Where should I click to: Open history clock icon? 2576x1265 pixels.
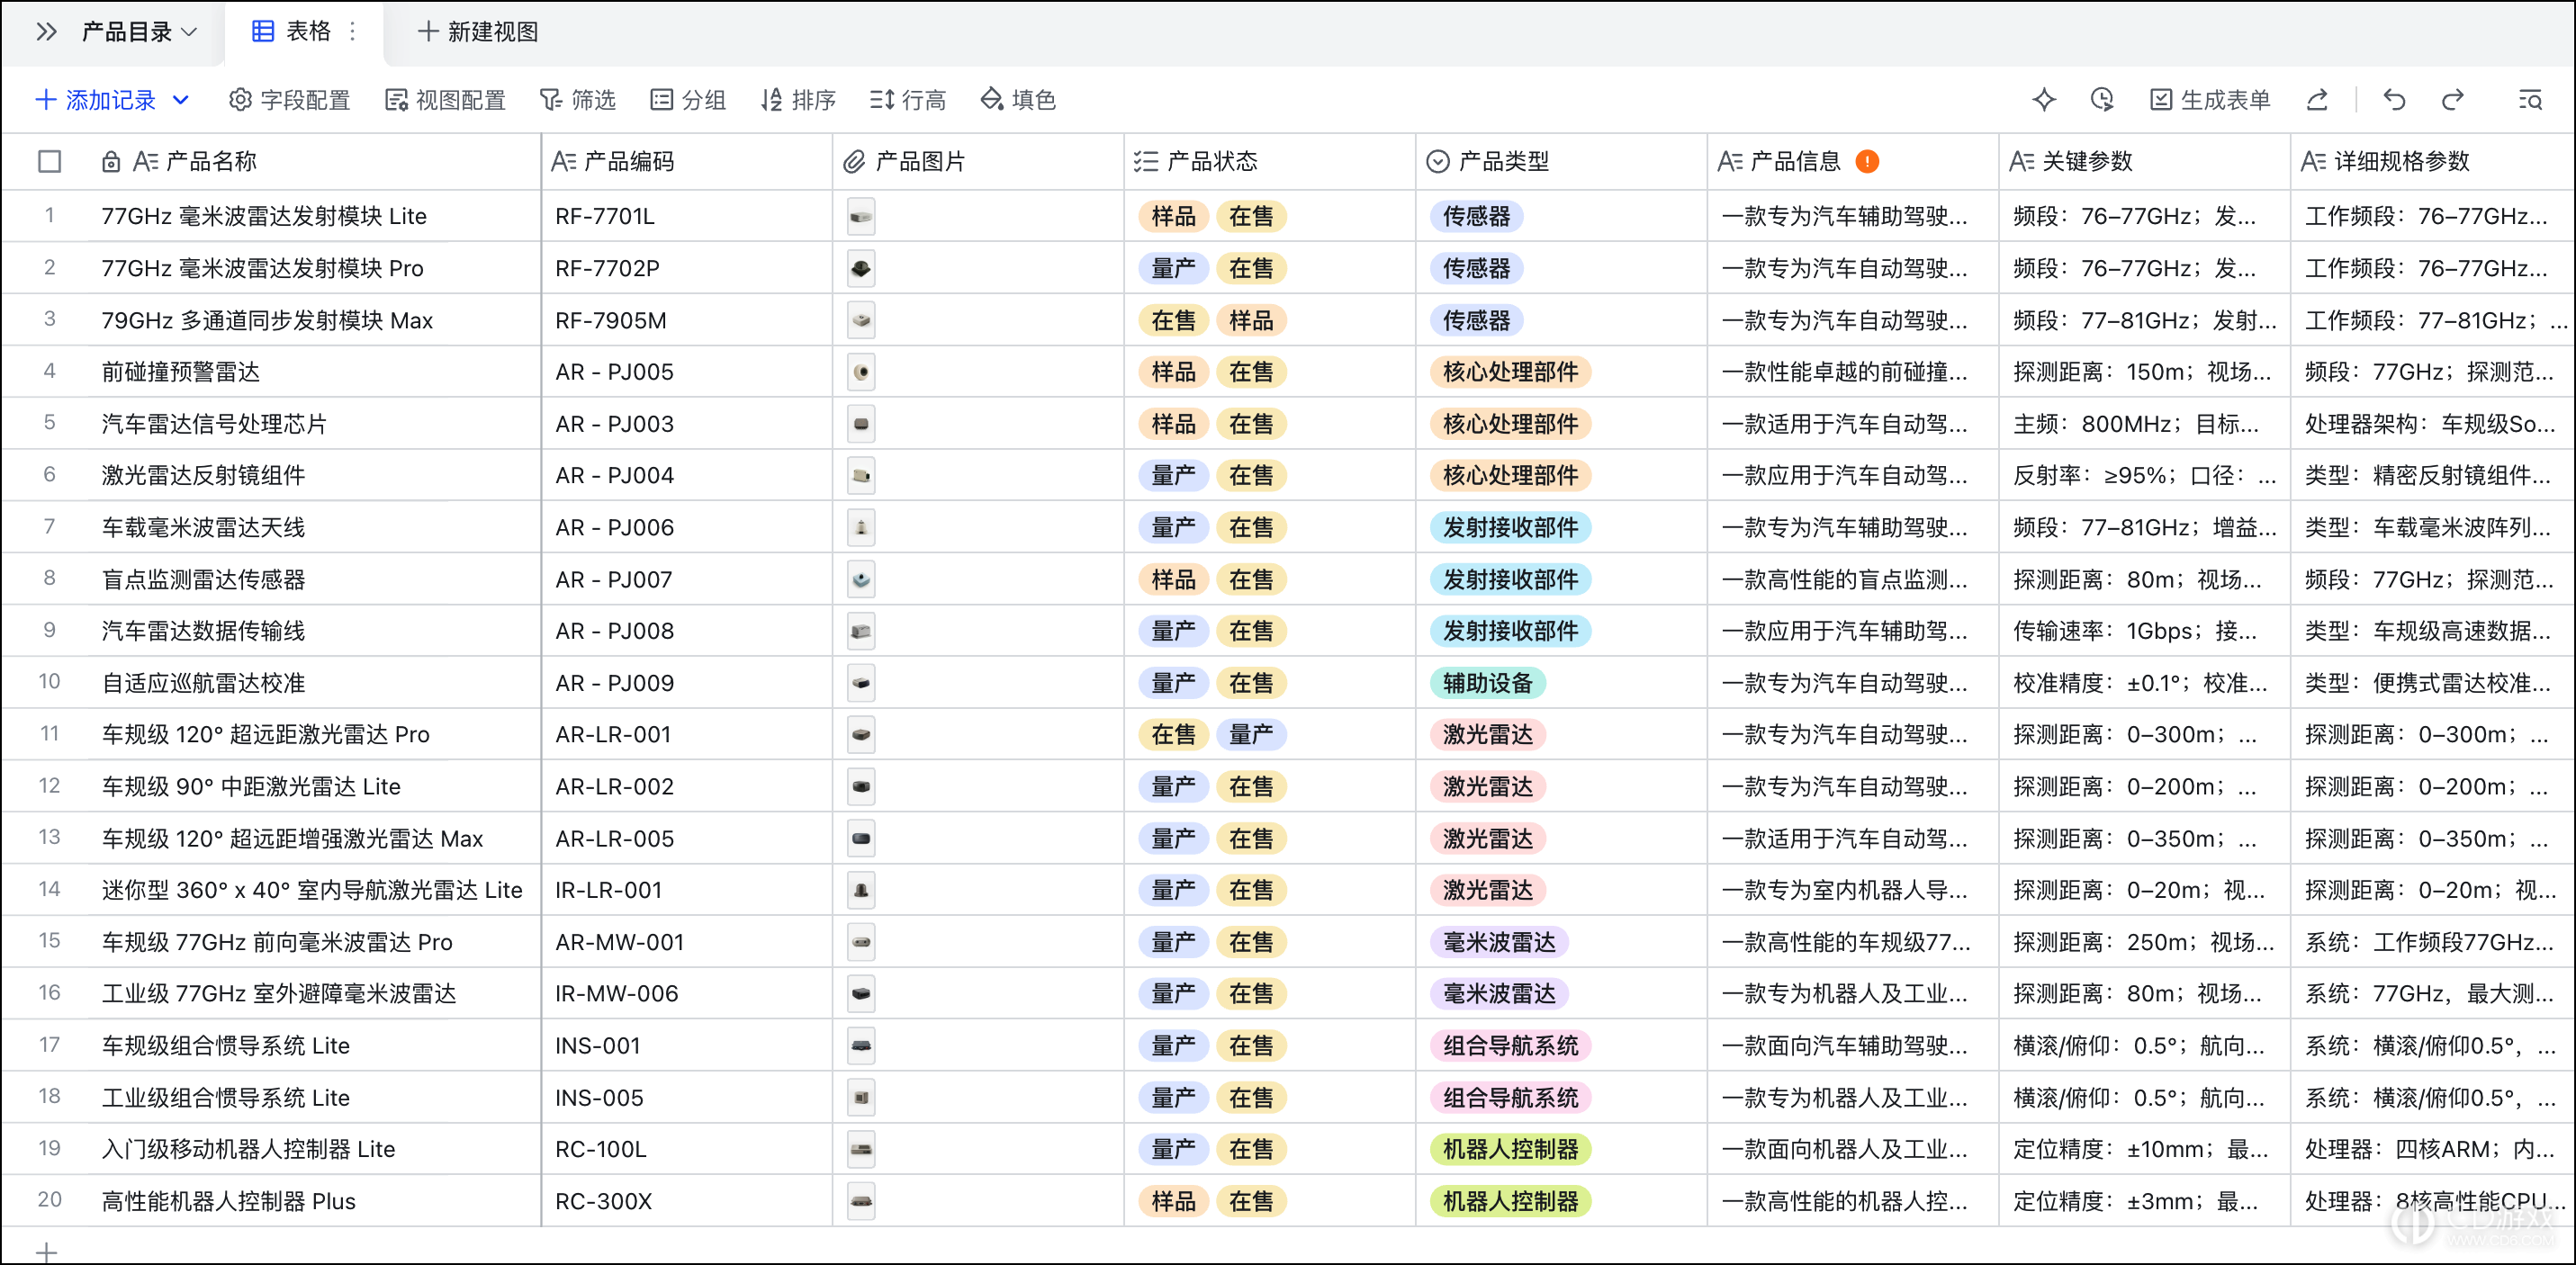[x=2102, y=100]
